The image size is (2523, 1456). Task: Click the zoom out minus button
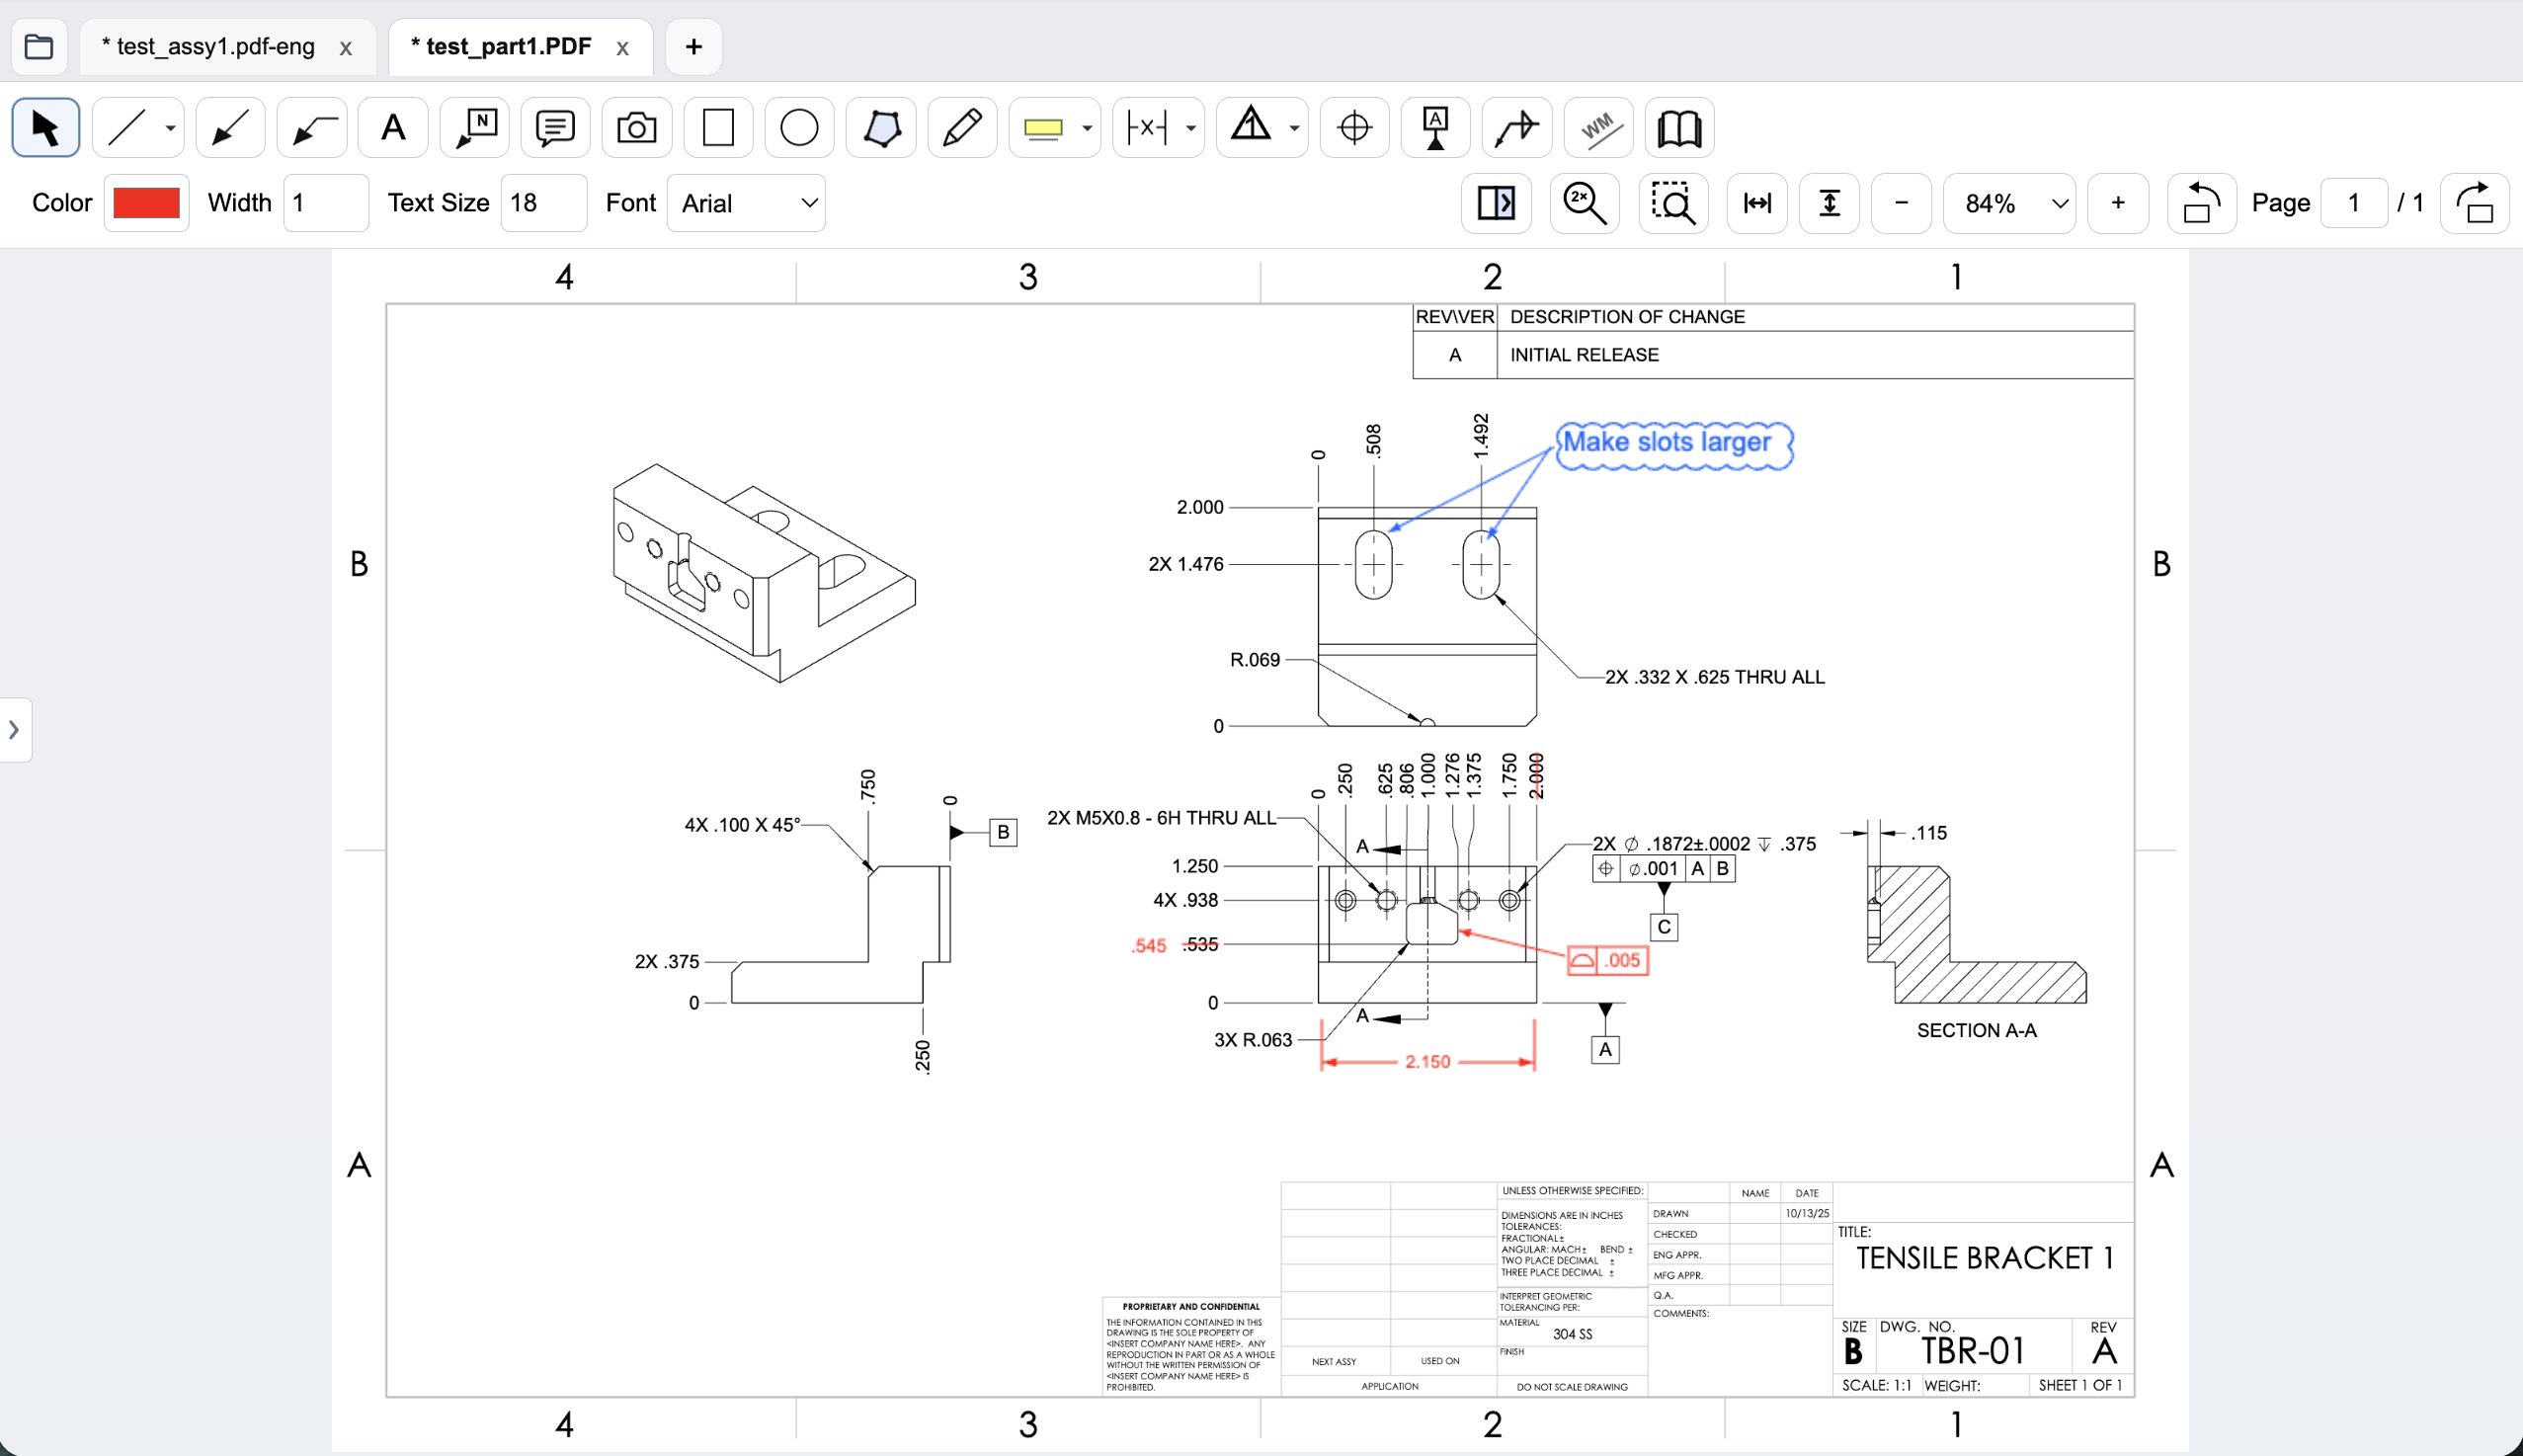pyautogui.click(x=1901, y=203)
